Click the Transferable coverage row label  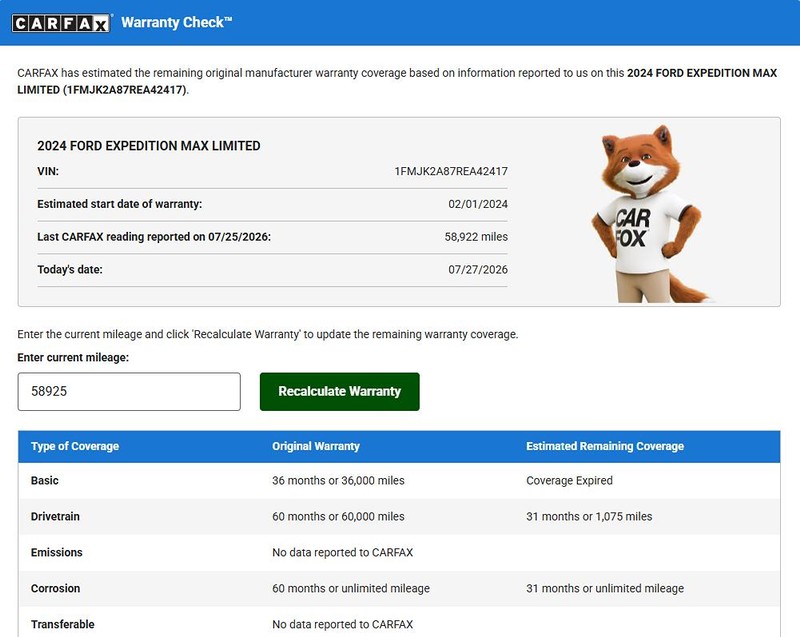63,624
